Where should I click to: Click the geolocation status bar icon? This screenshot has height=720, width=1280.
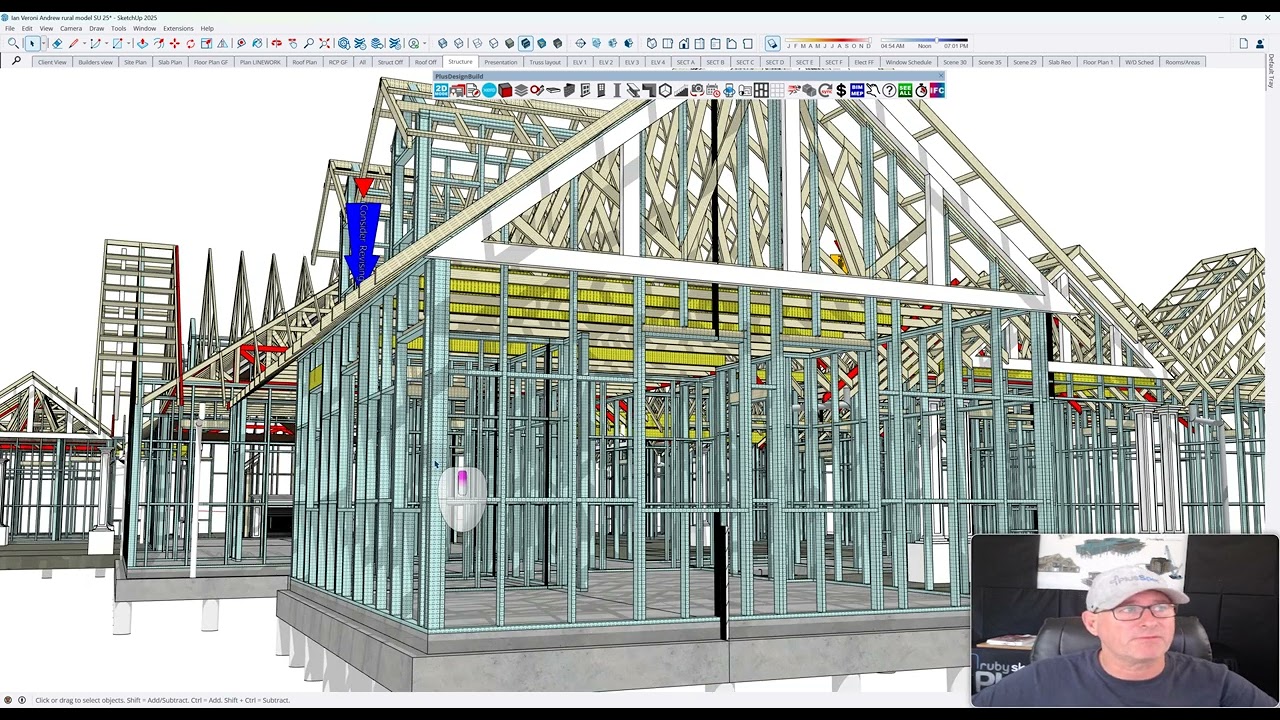pyautogui.click(x=8, y=700)
